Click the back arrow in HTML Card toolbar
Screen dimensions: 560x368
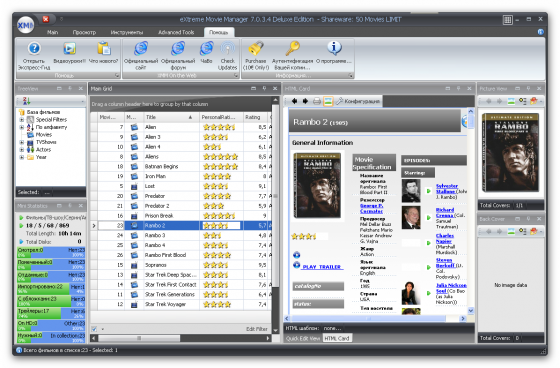point(294,101)
